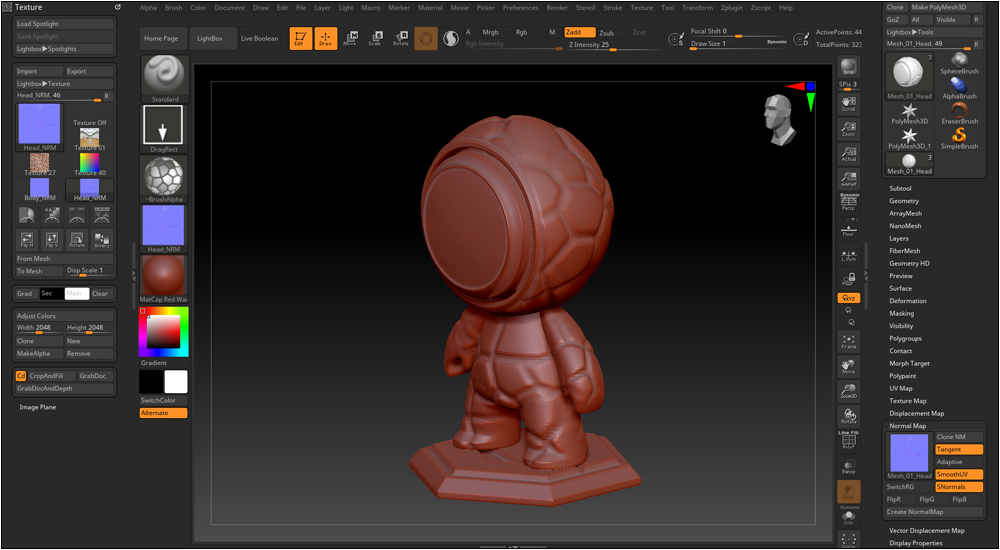Select the Rotate transform tool

(400, 38)
